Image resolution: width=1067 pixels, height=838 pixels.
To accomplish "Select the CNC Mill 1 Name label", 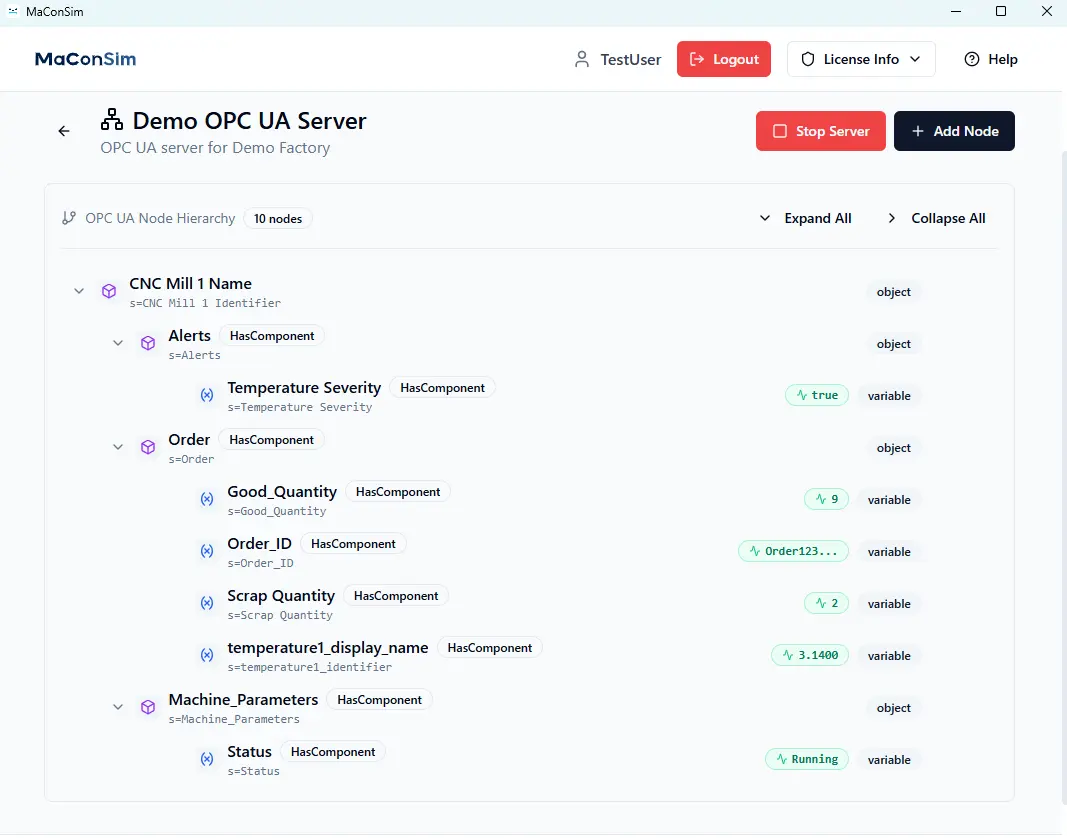I will click(191, 283).
